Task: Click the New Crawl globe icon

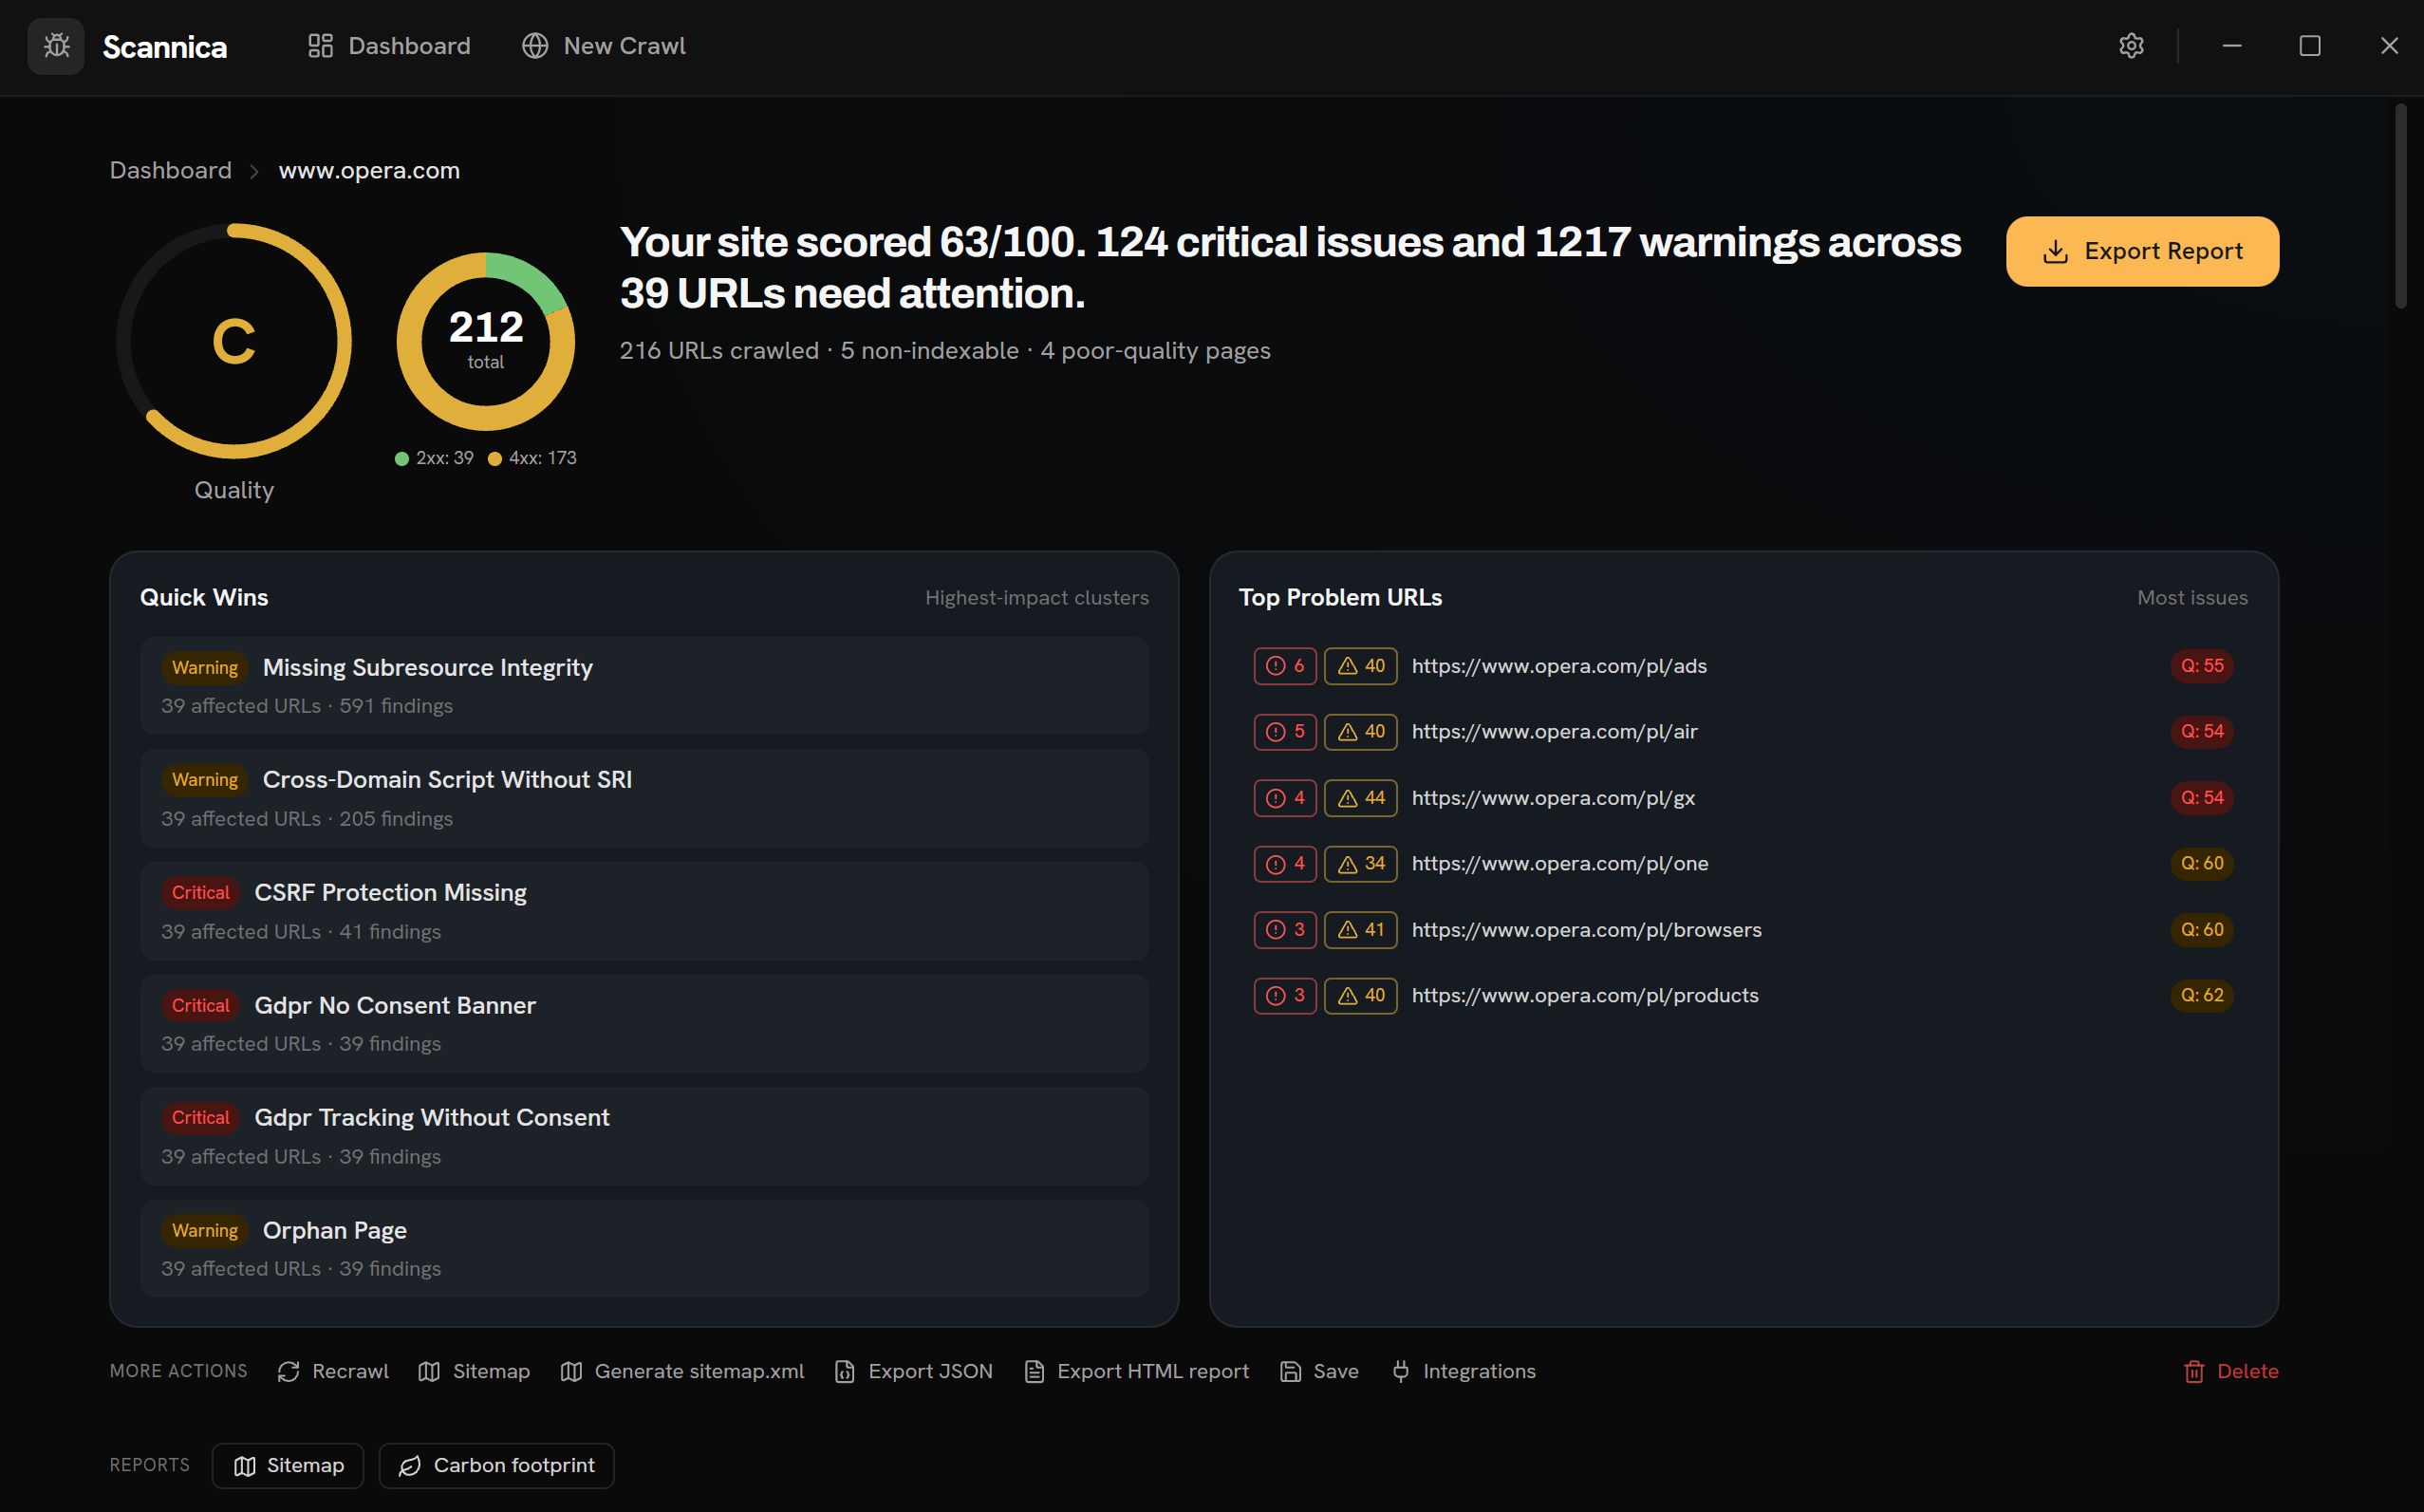Action: (534, 45)
